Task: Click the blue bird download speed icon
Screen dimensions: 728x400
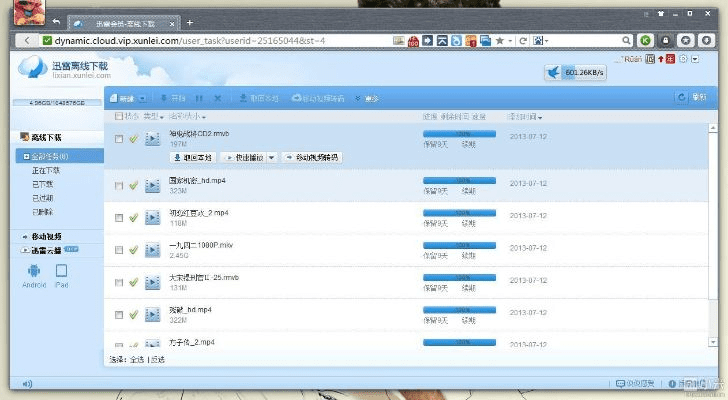Action: click(553, 72)
